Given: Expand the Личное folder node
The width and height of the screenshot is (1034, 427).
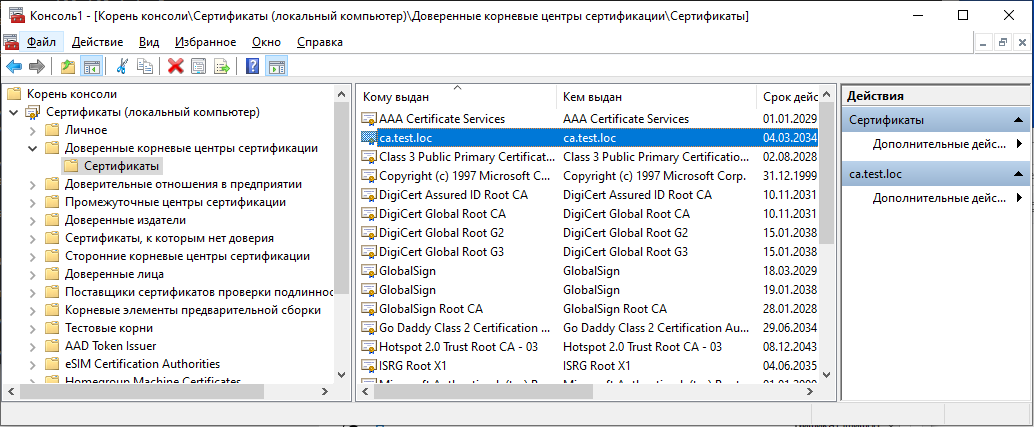Looking at the screenshot, I should 32,130.
